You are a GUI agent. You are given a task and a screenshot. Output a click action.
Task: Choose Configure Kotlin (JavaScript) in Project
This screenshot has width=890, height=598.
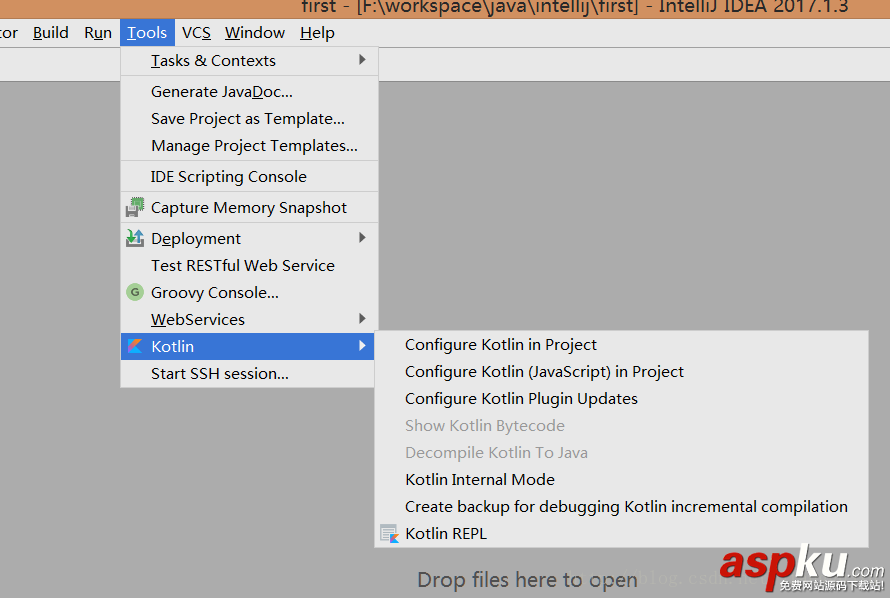click(622, 372)
